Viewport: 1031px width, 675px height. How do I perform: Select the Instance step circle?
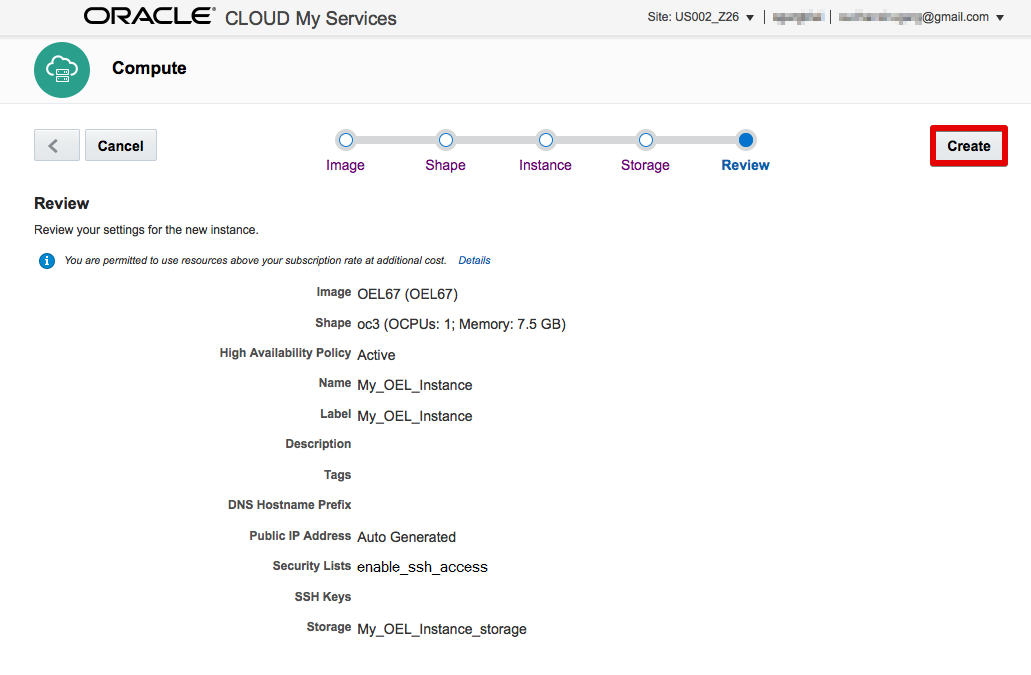click(x=545, y=140)
